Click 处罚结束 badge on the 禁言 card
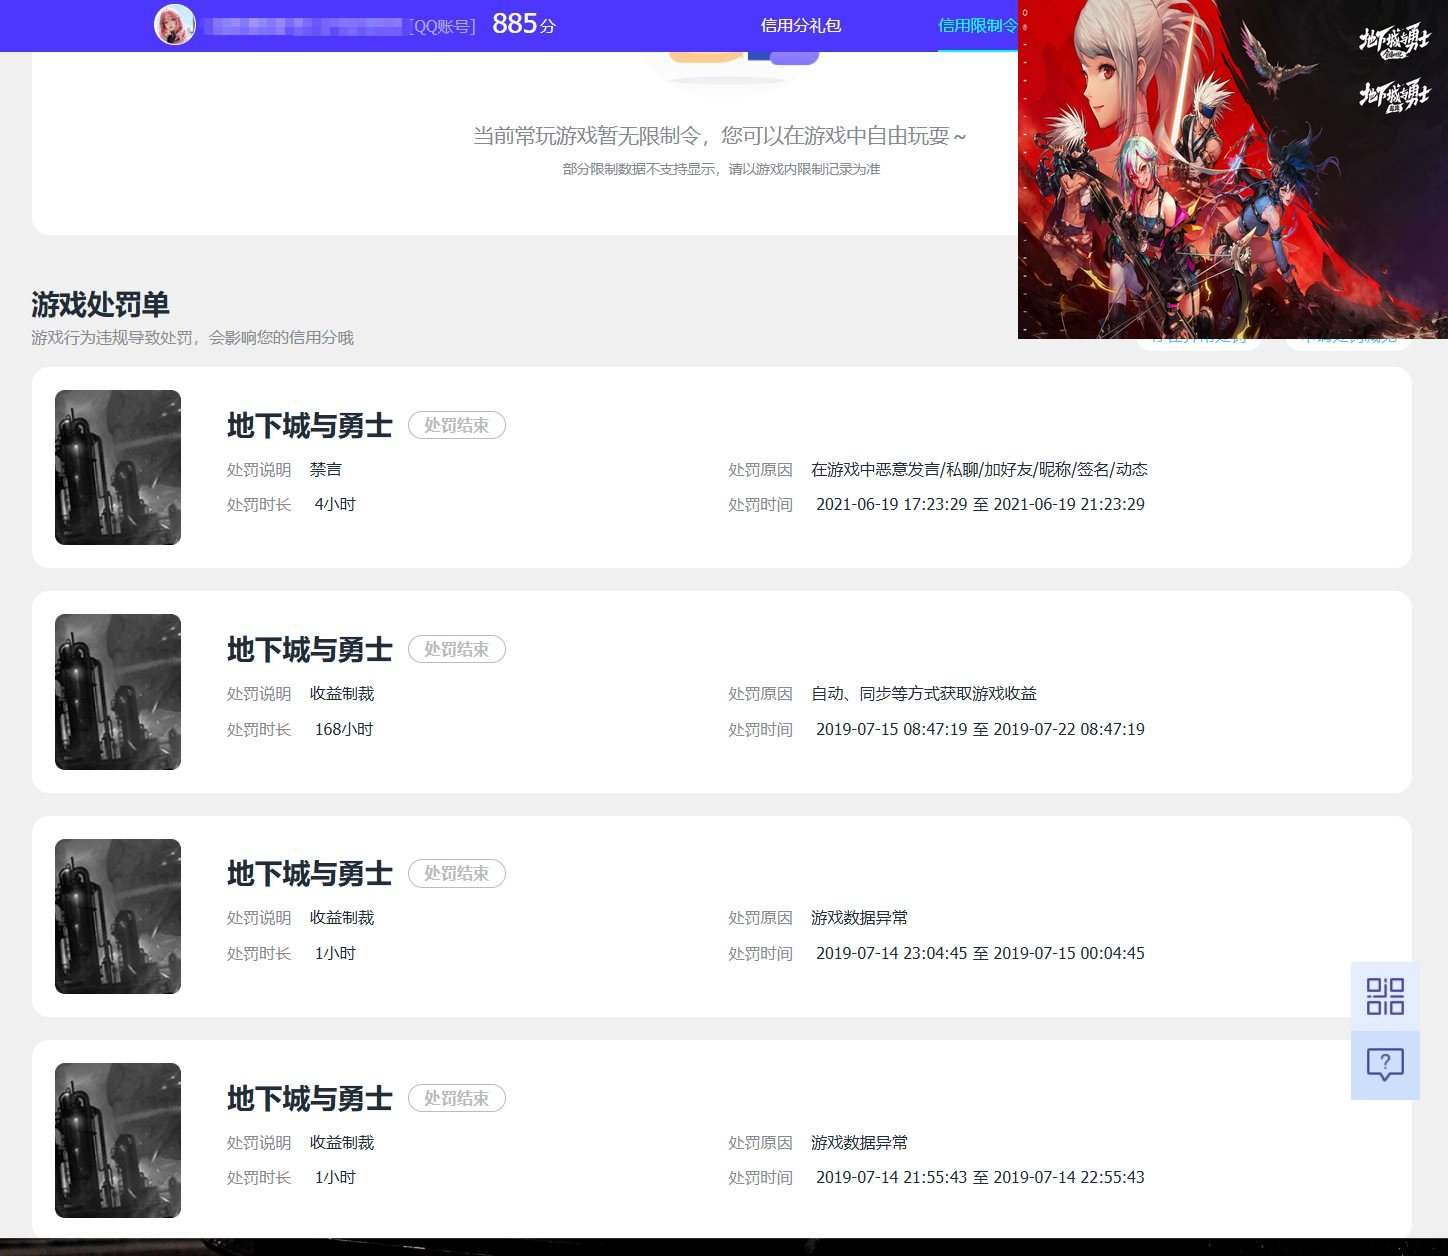The height and width of the screenshot is (1256, 1448). tap(457, 425)
